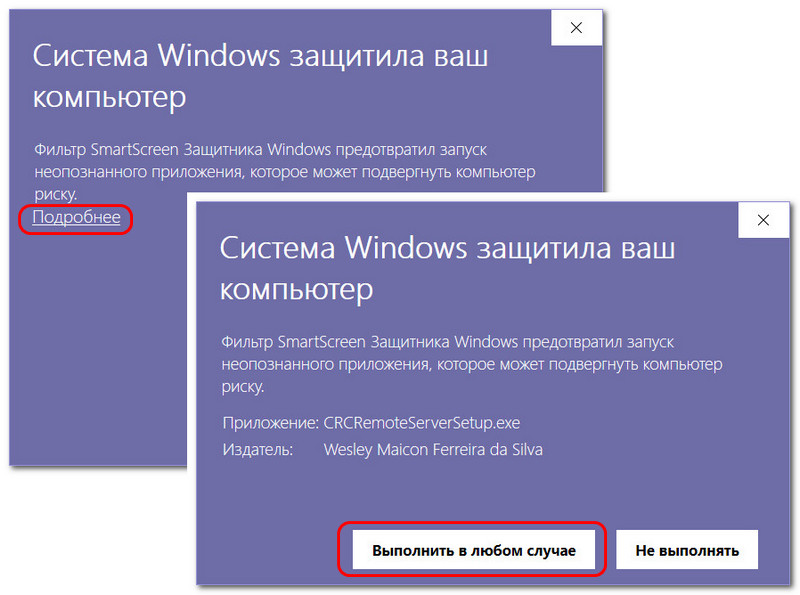Click the SmartScreen warning paragraph in back dialog

(x=285, y=172)
